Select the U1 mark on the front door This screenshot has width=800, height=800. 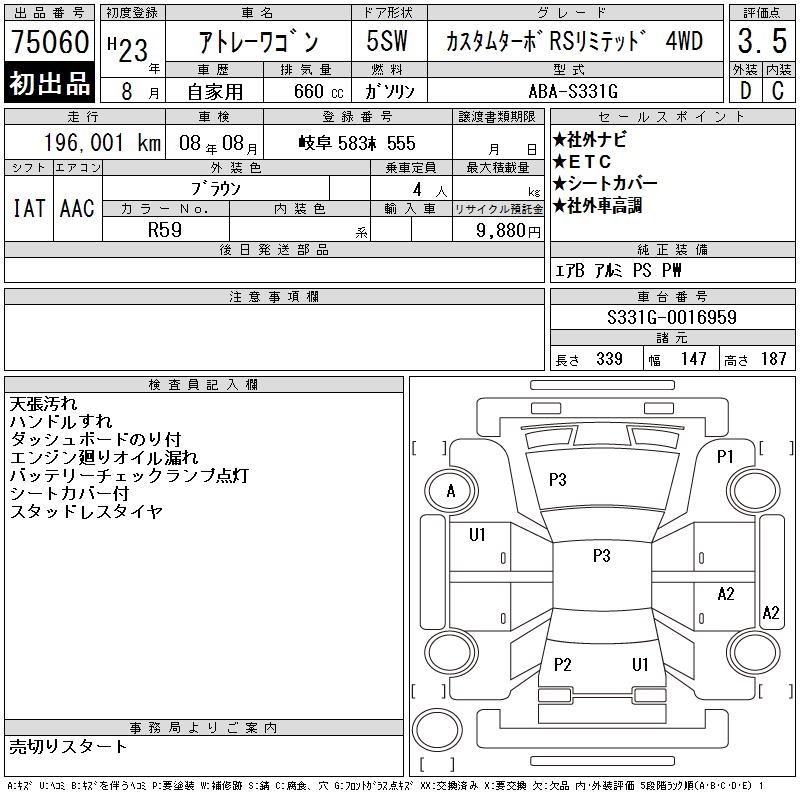point(477,535)
